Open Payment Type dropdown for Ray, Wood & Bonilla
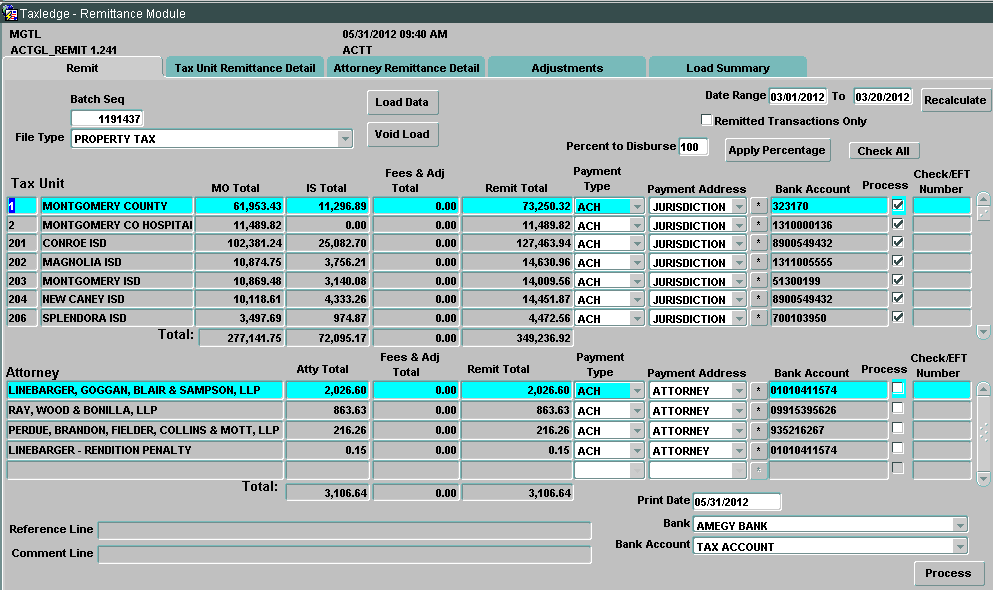Image resolution: width=993 pixels, height=590 pixels. (637, 411)
